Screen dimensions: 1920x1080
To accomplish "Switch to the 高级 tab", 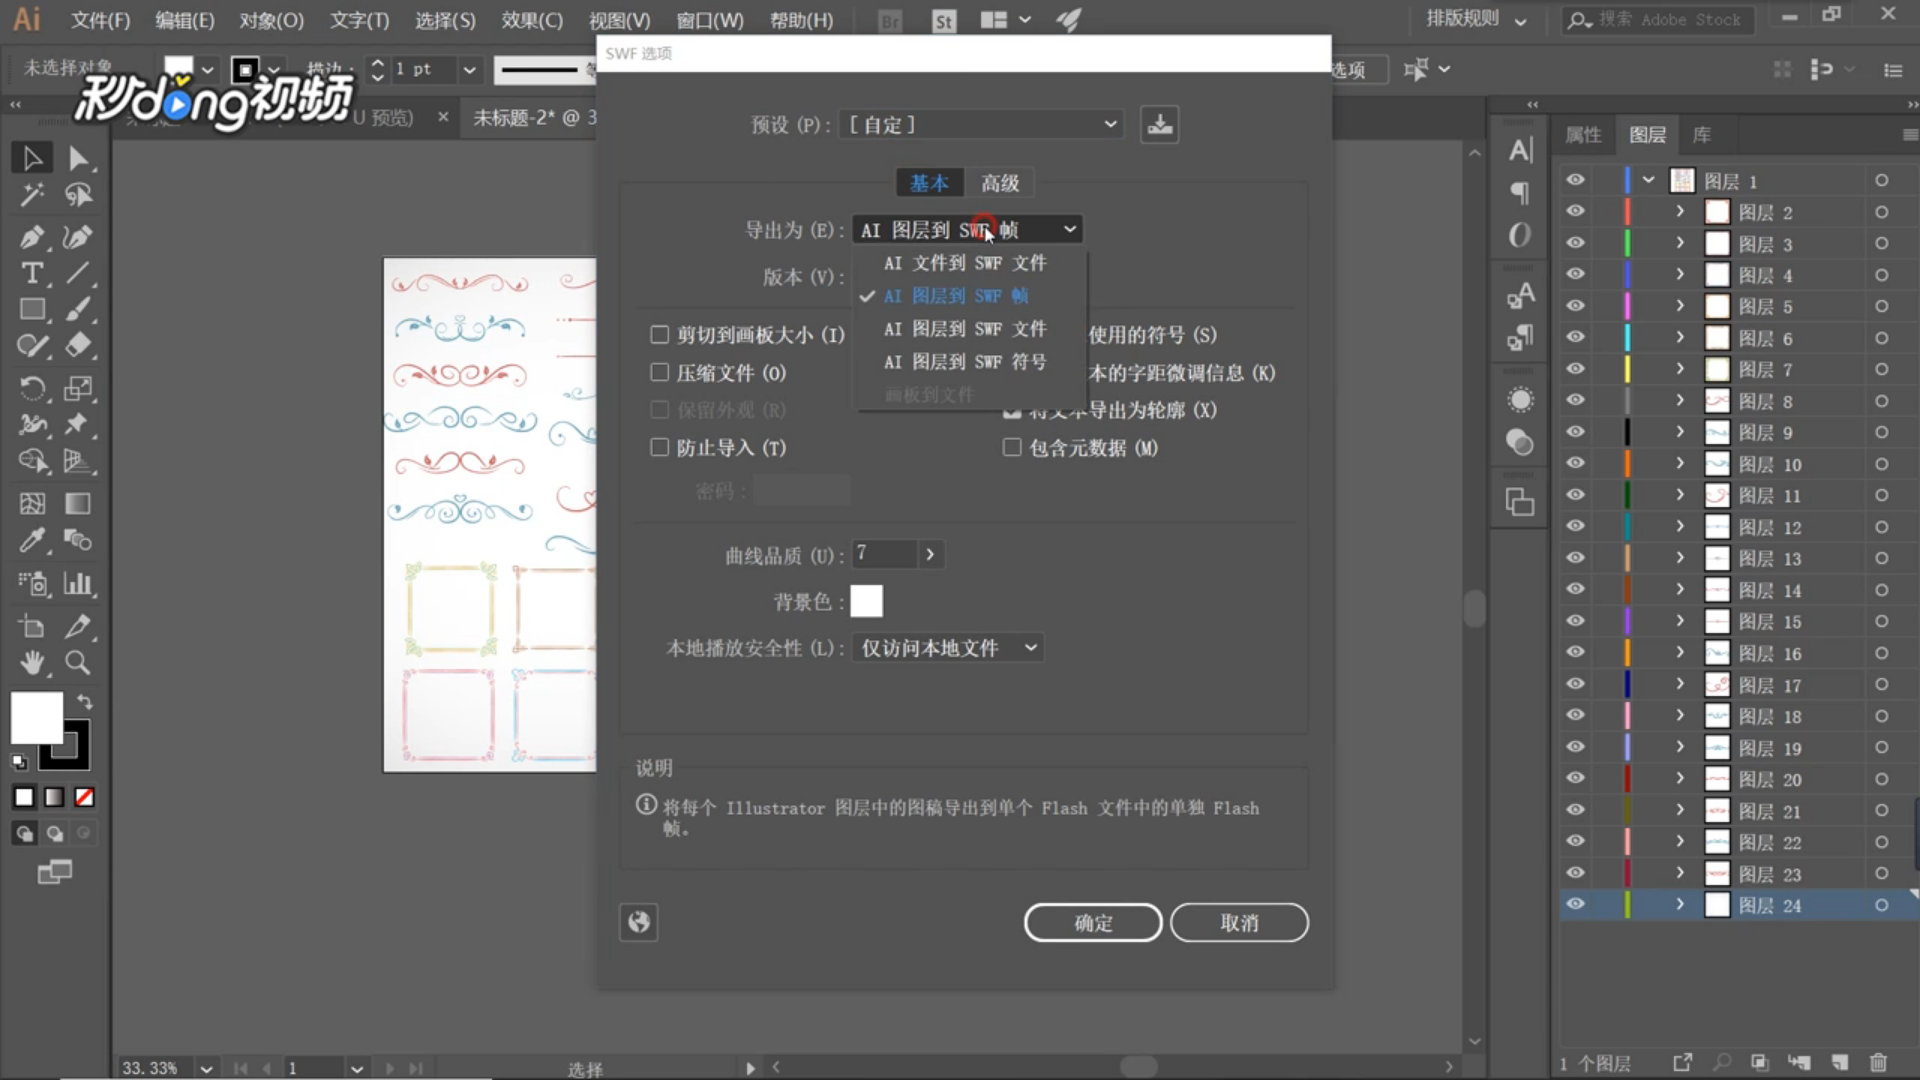I will click(999, 183).
